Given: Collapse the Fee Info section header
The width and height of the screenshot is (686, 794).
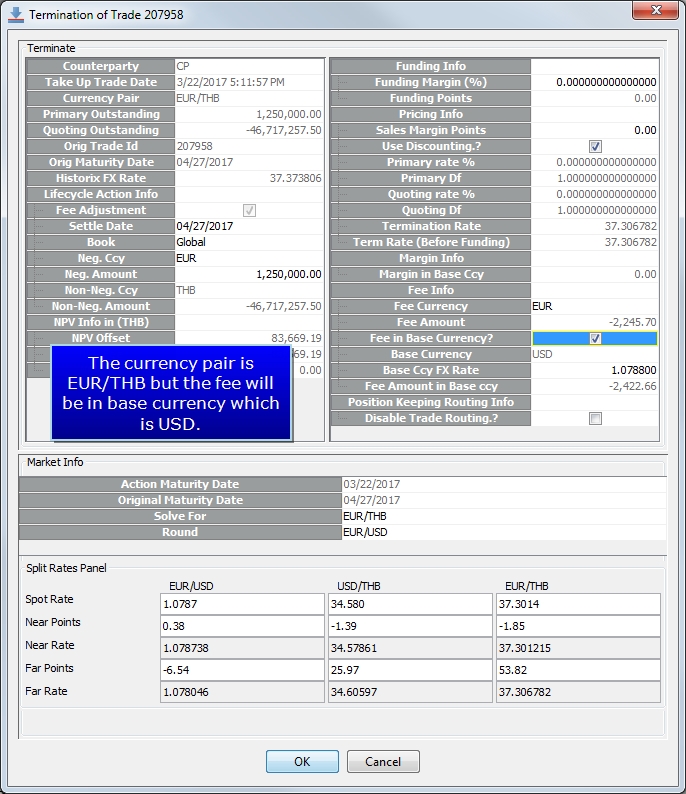Looking at the screenshot, I should point(431,290).
